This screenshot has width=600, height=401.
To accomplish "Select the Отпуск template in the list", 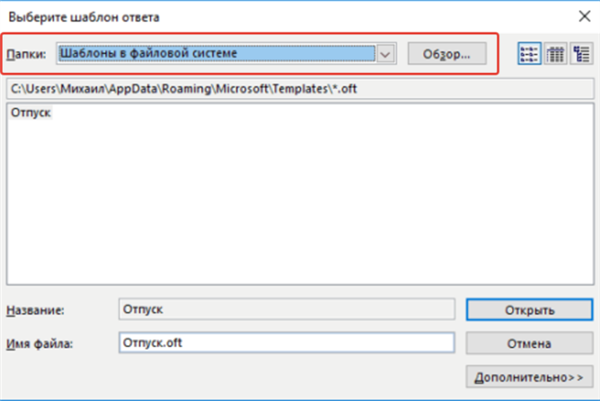I will [x=31, y=112].
